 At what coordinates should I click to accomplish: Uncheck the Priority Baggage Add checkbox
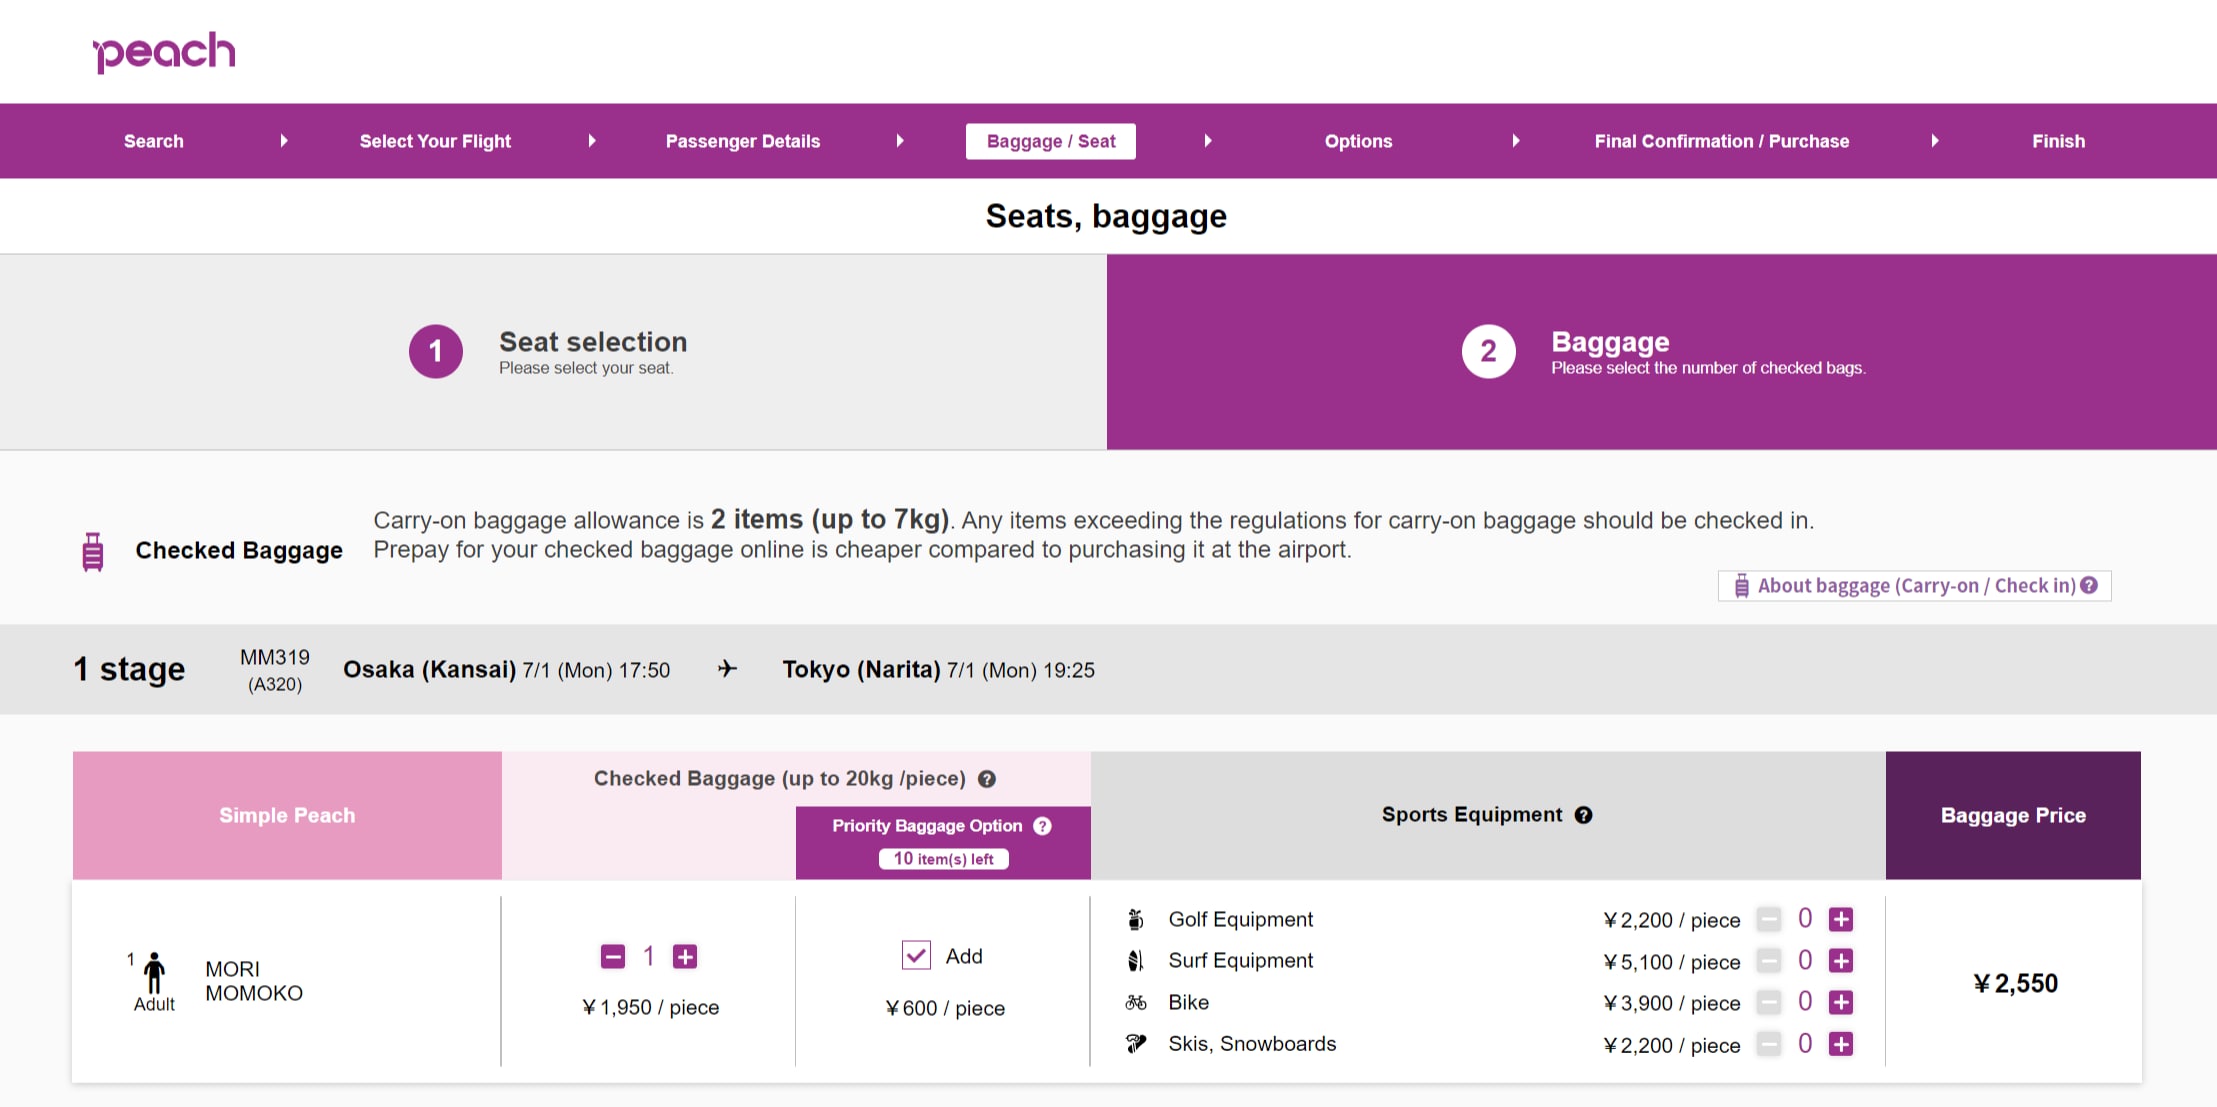(x=916, y=955)
